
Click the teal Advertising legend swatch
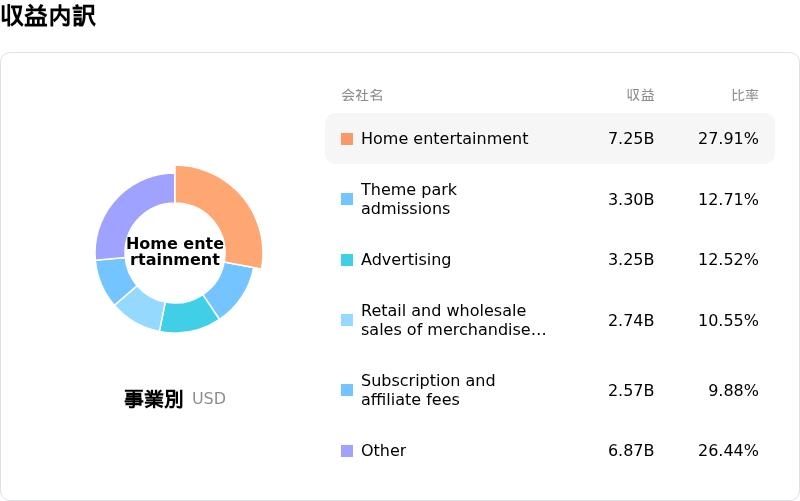click(x=347, y=260)
